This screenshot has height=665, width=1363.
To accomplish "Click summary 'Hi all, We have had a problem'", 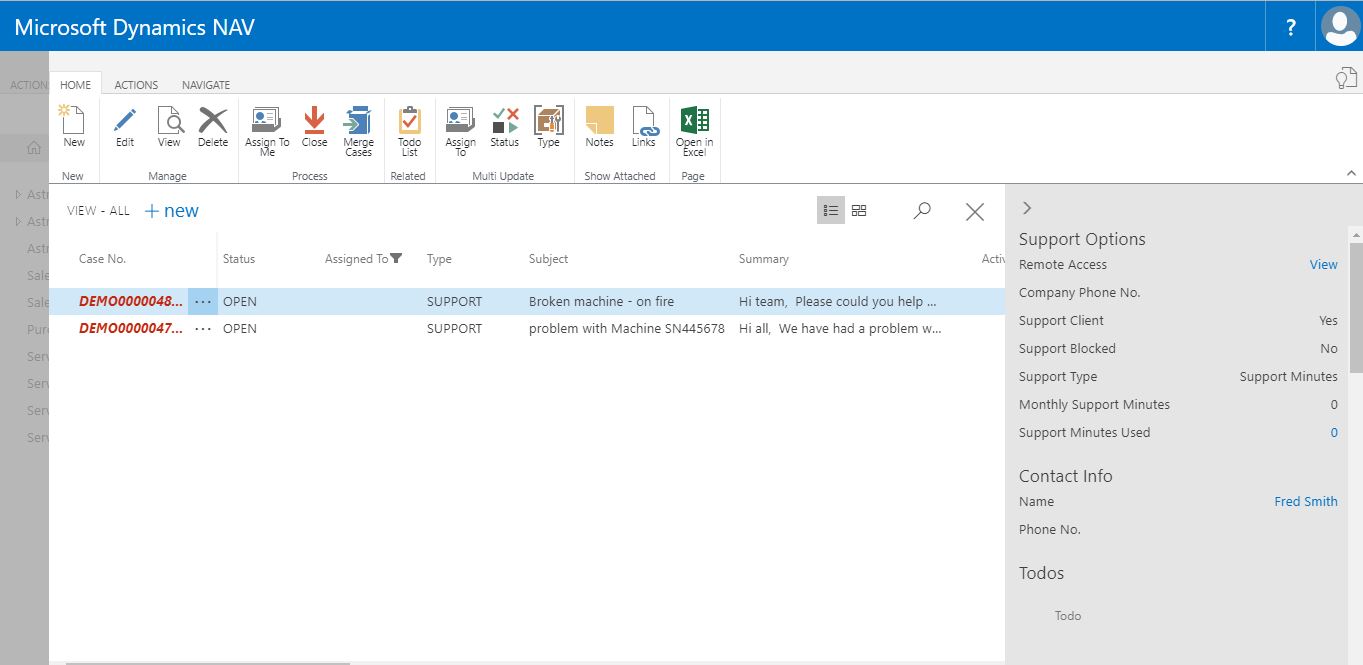I will tap(840, 328).
